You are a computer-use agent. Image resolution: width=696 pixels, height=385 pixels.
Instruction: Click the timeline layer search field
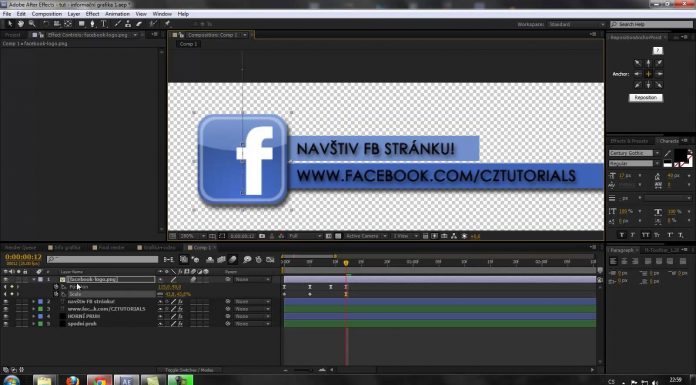click(x=103, y=259)
